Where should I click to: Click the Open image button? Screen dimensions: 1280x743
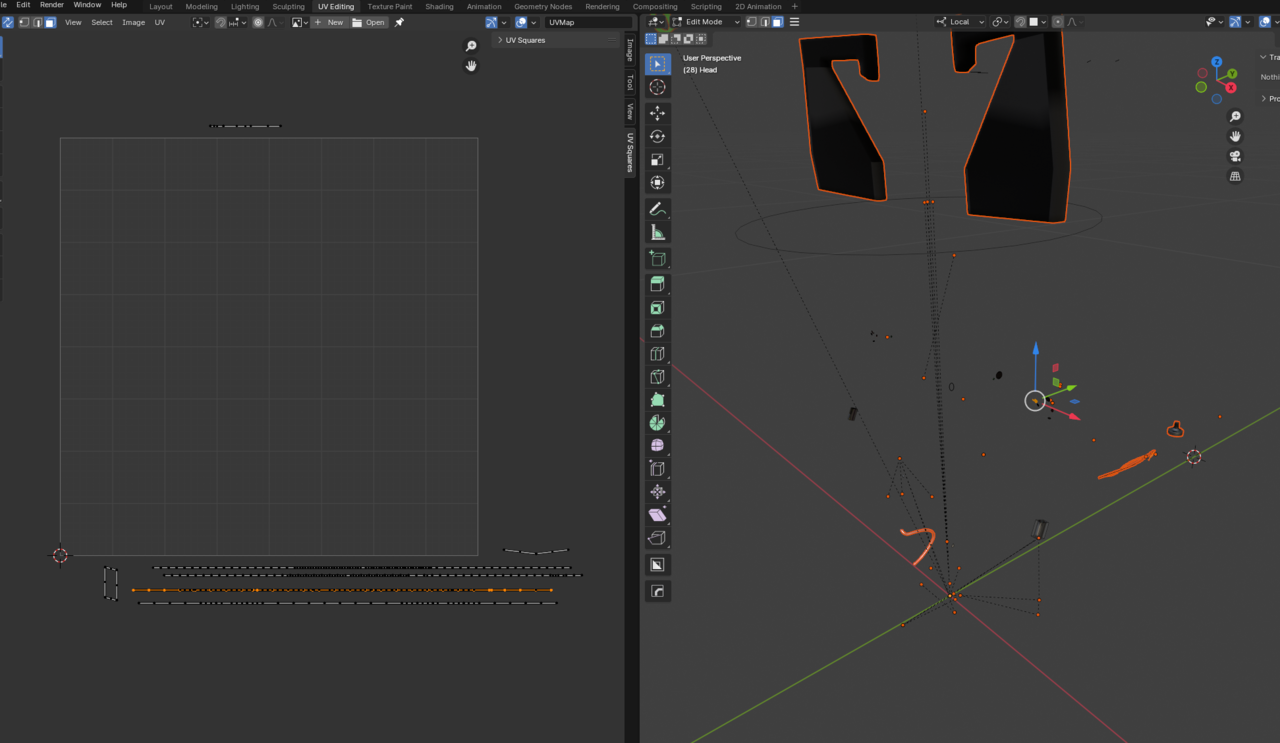[369, 22]
